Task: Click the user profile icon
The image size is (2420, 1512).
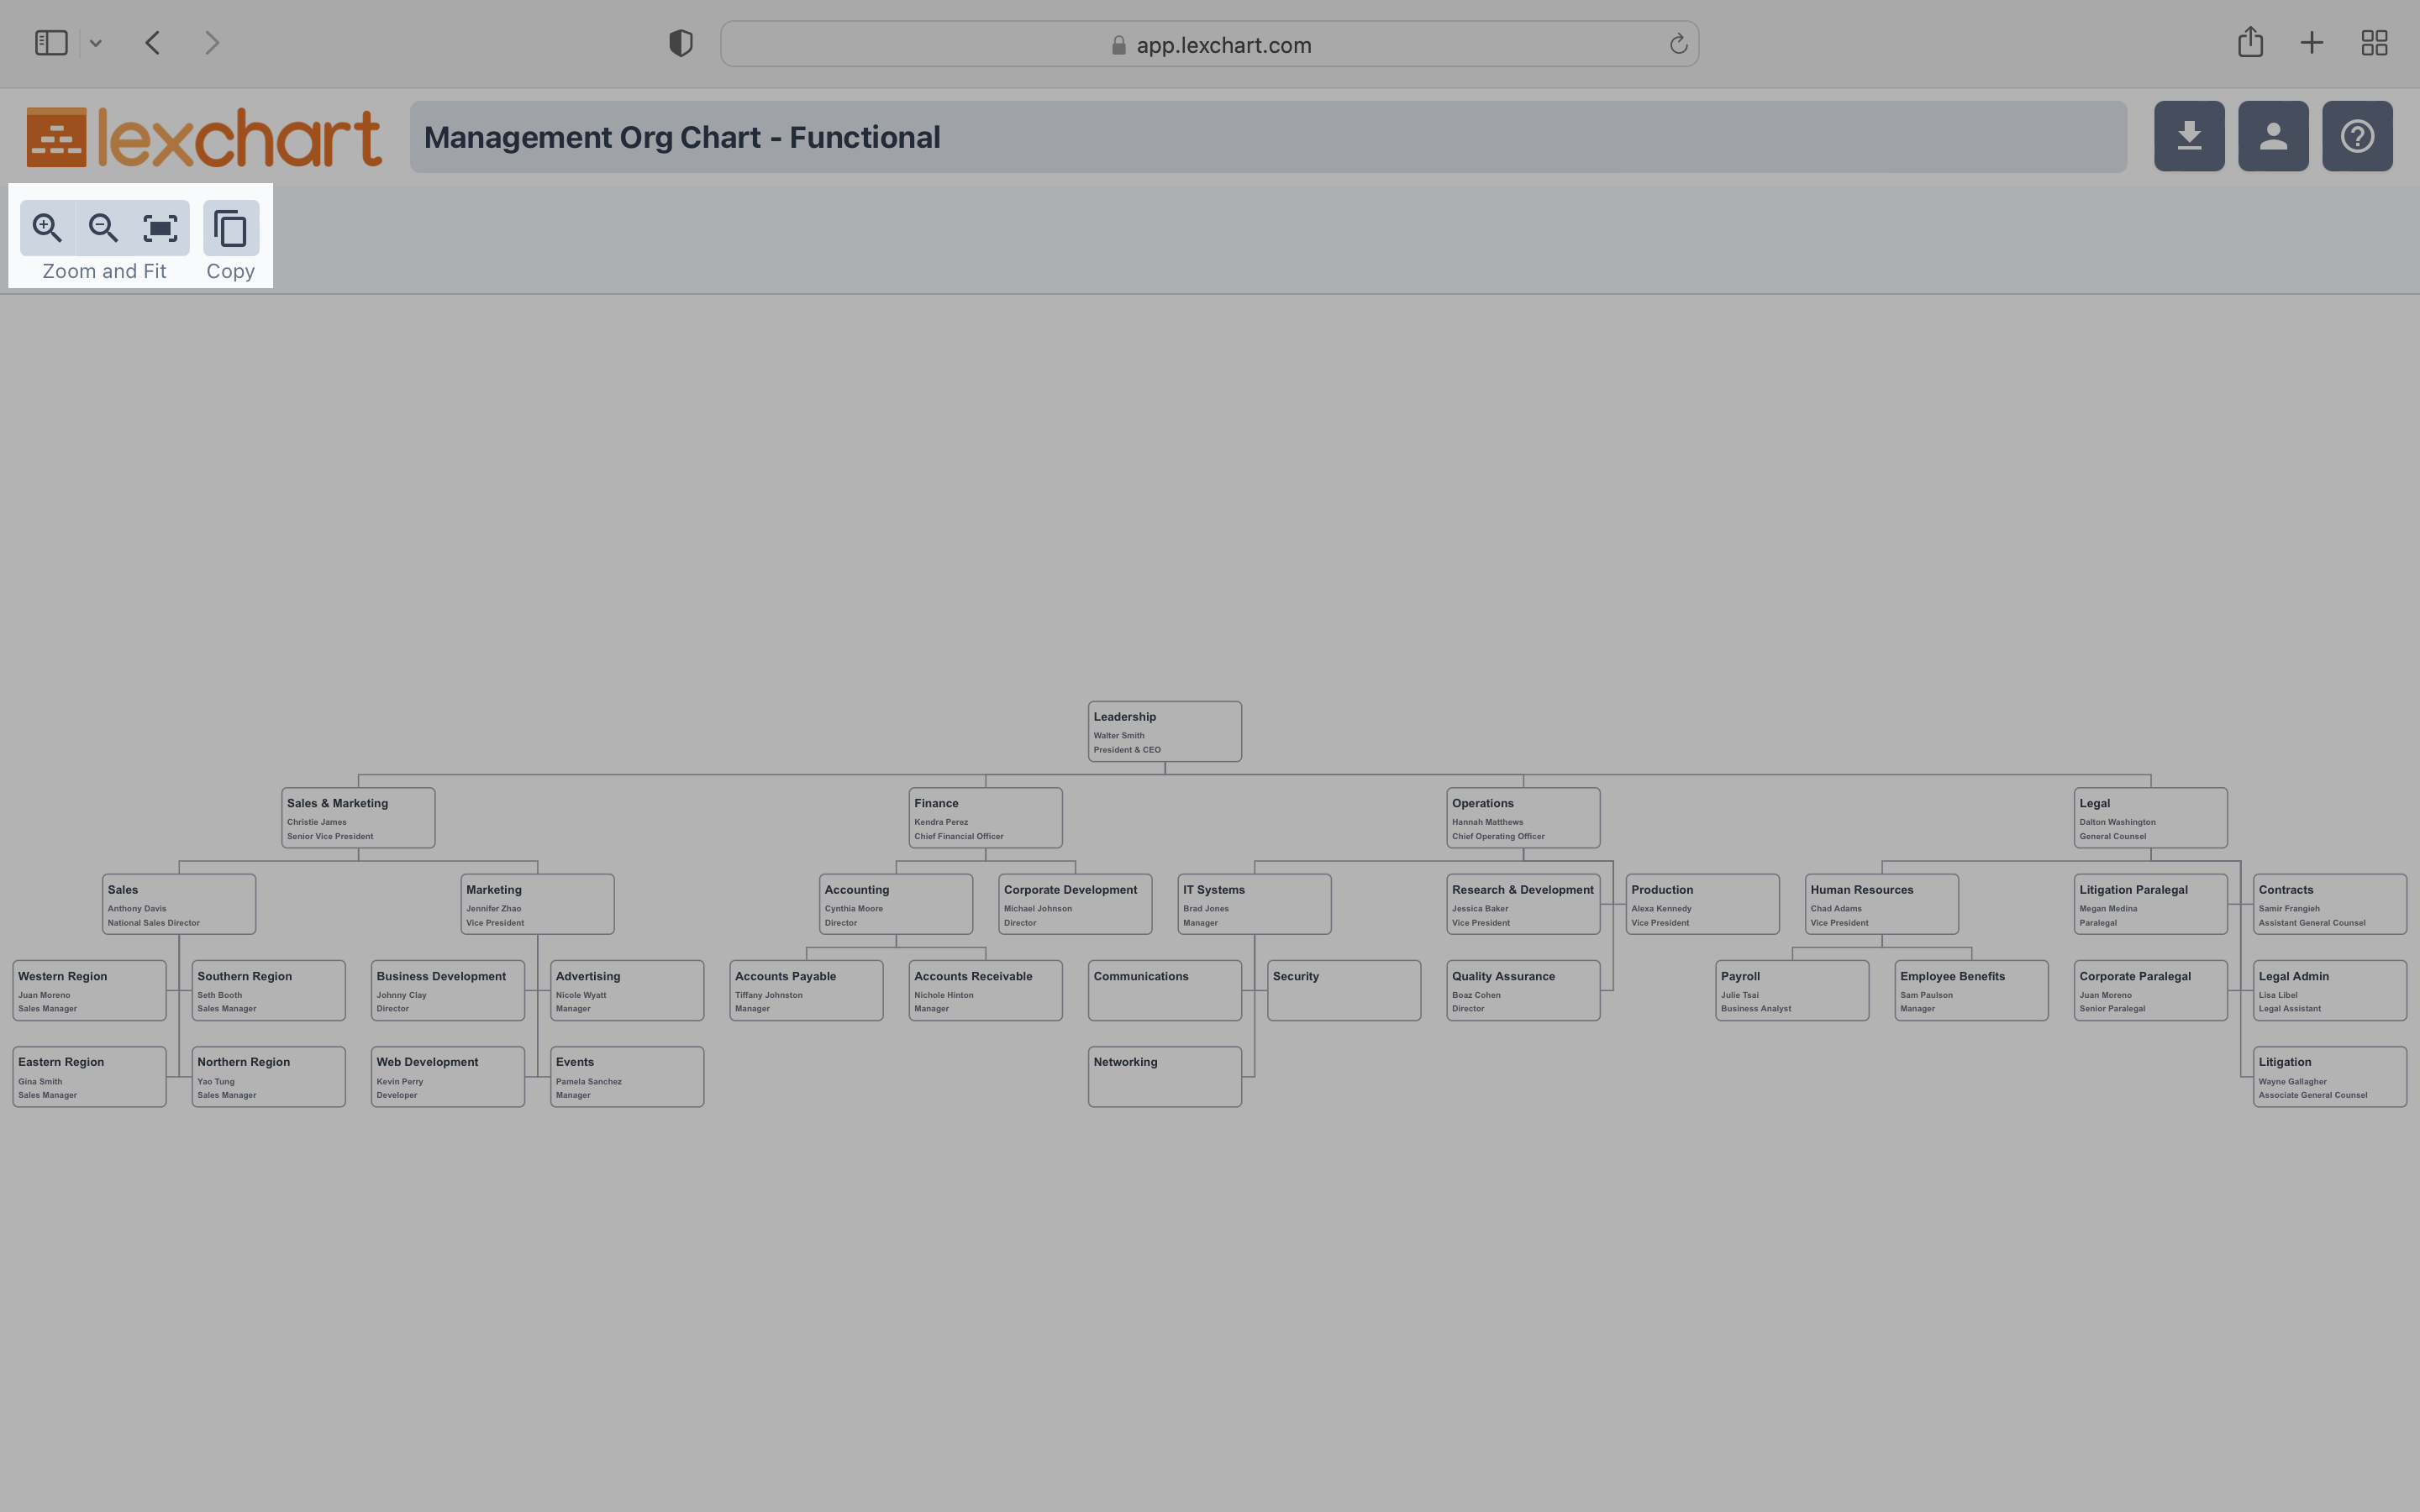Action: pyautogui.click(x=2272, y=134)
